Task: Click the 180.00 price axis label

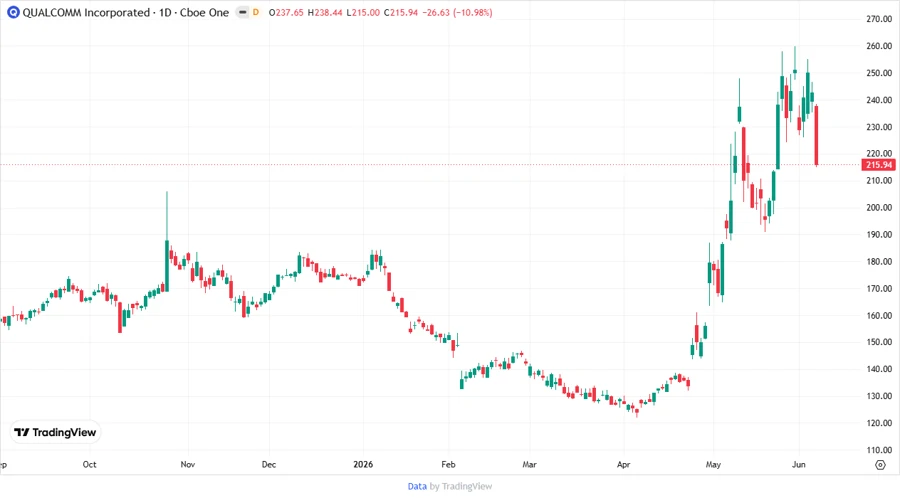Action: (879, 262)
